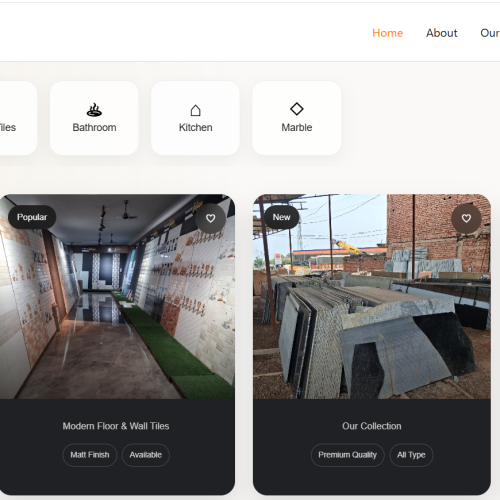500x500 pixels.
Task: Click the Kitchen house icon
Action: tap(195, 110)
